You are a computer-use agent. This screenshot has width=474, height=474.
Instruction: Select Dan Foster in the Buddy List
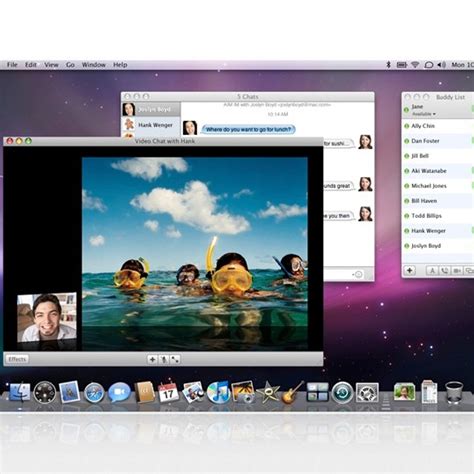[438, 141]
